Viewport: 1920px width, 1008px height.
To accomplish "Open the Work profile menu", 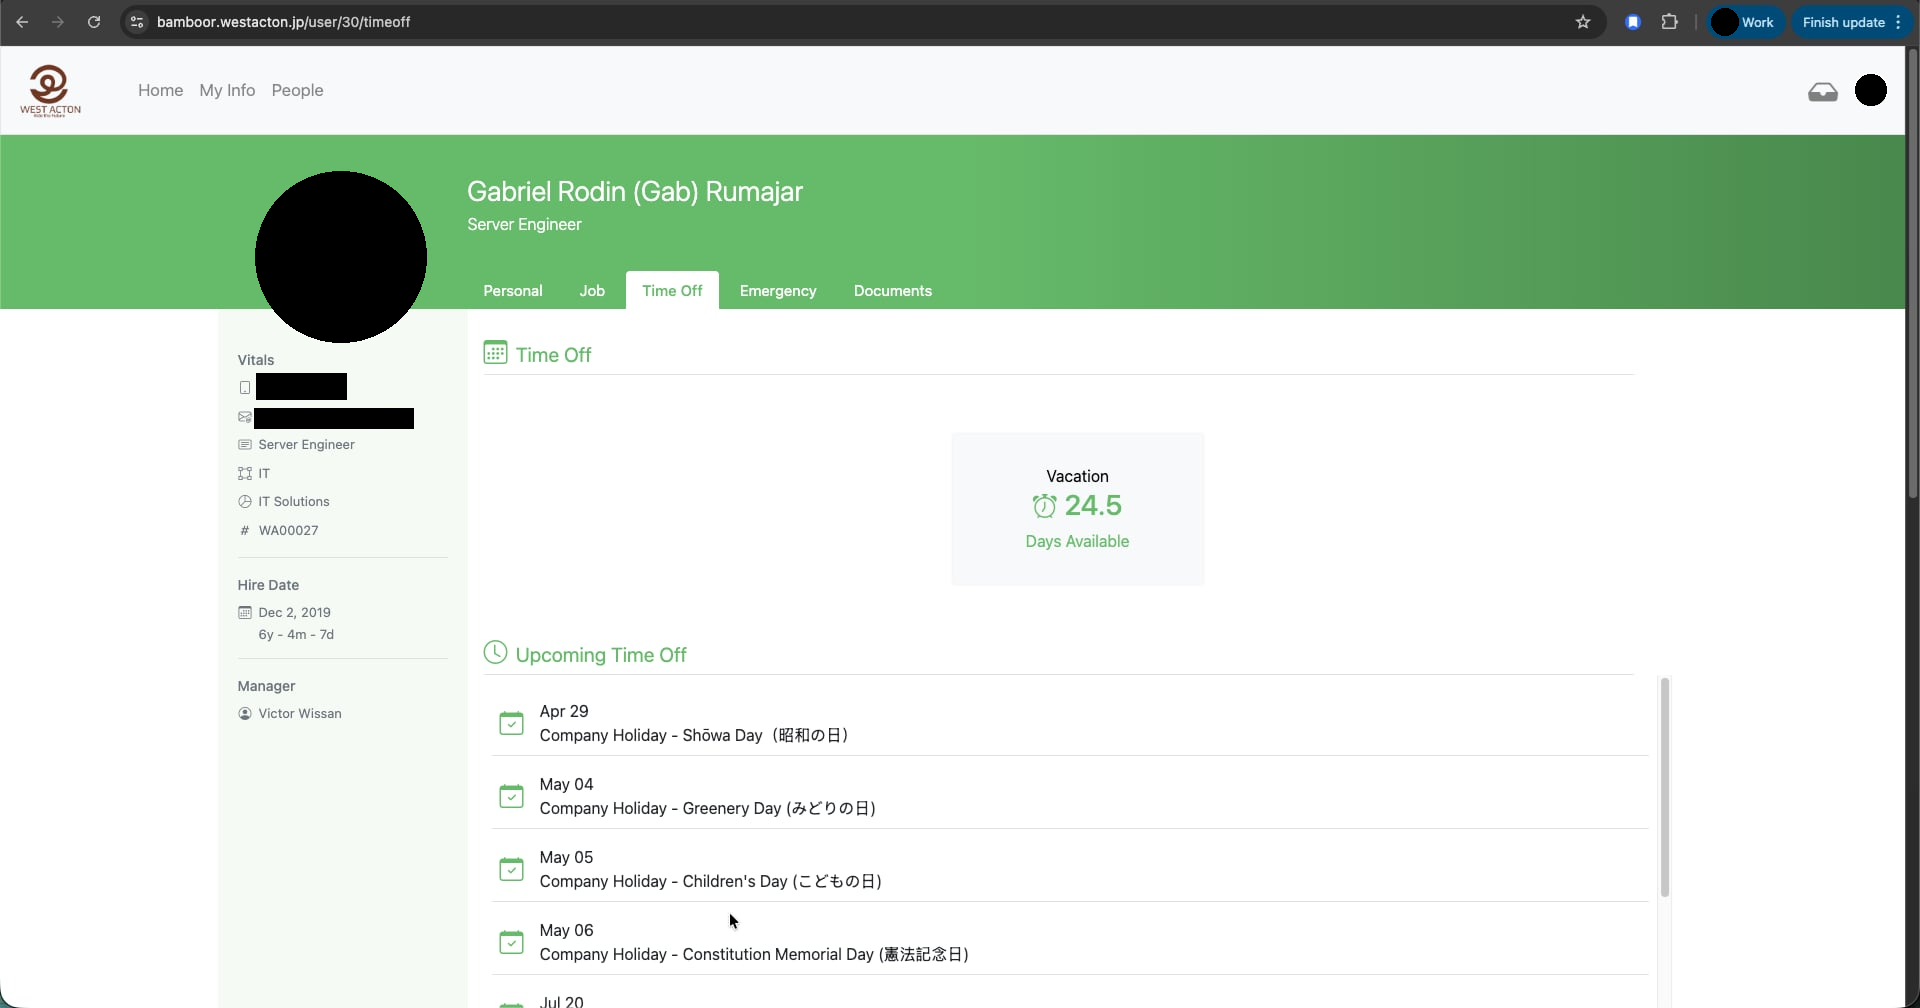I will click(x=1745, y=22).
